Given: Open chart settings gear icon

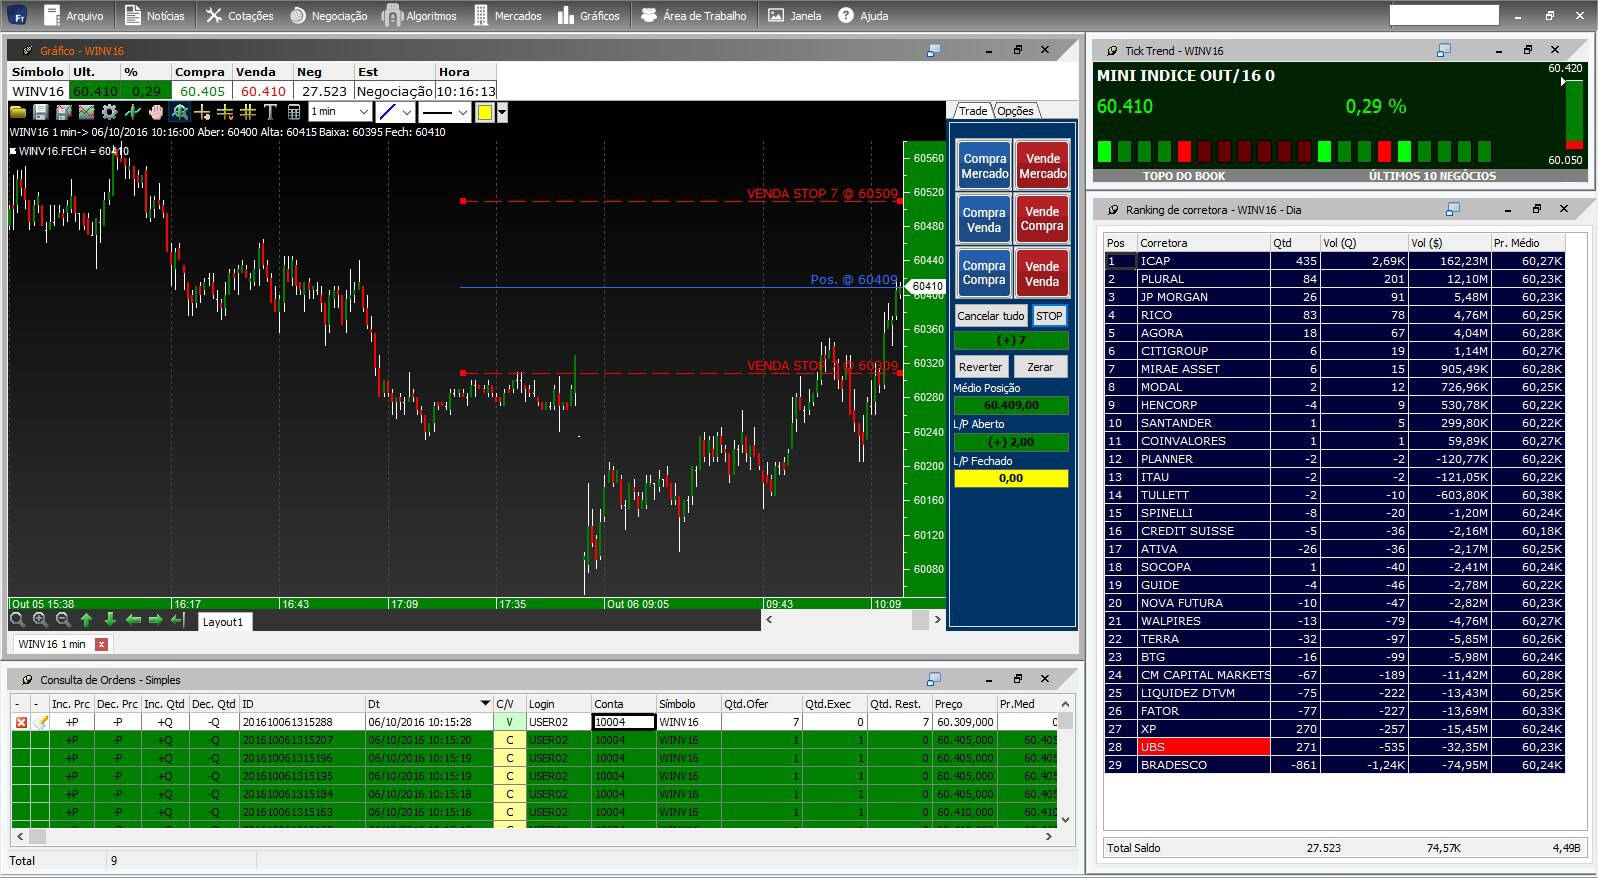Looking at the screenshot, I should (109, 112).
